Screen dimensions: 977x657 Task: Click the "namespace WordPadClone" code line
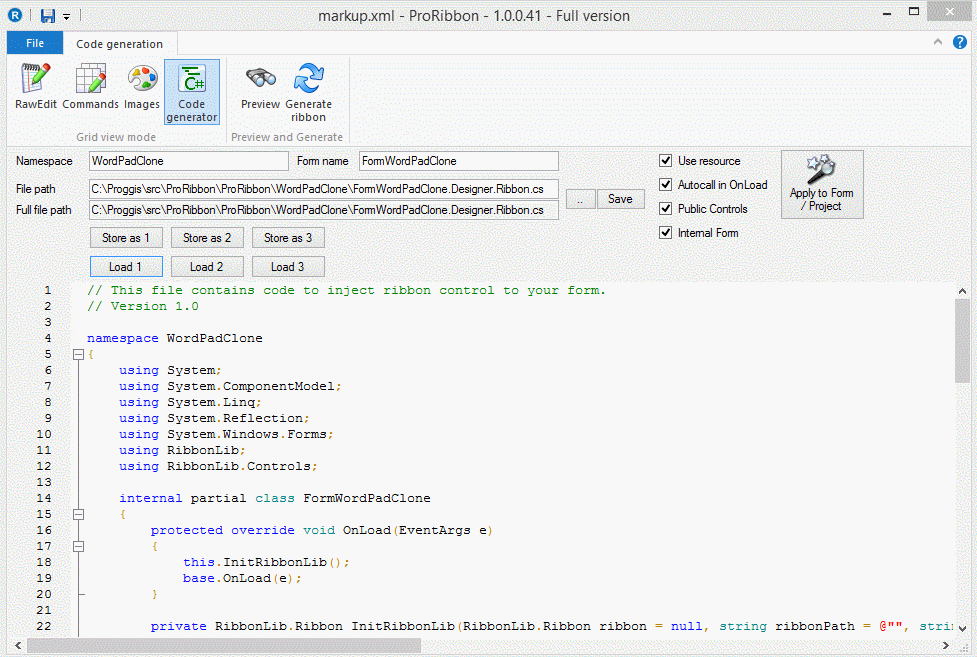(x=174, y=338)
